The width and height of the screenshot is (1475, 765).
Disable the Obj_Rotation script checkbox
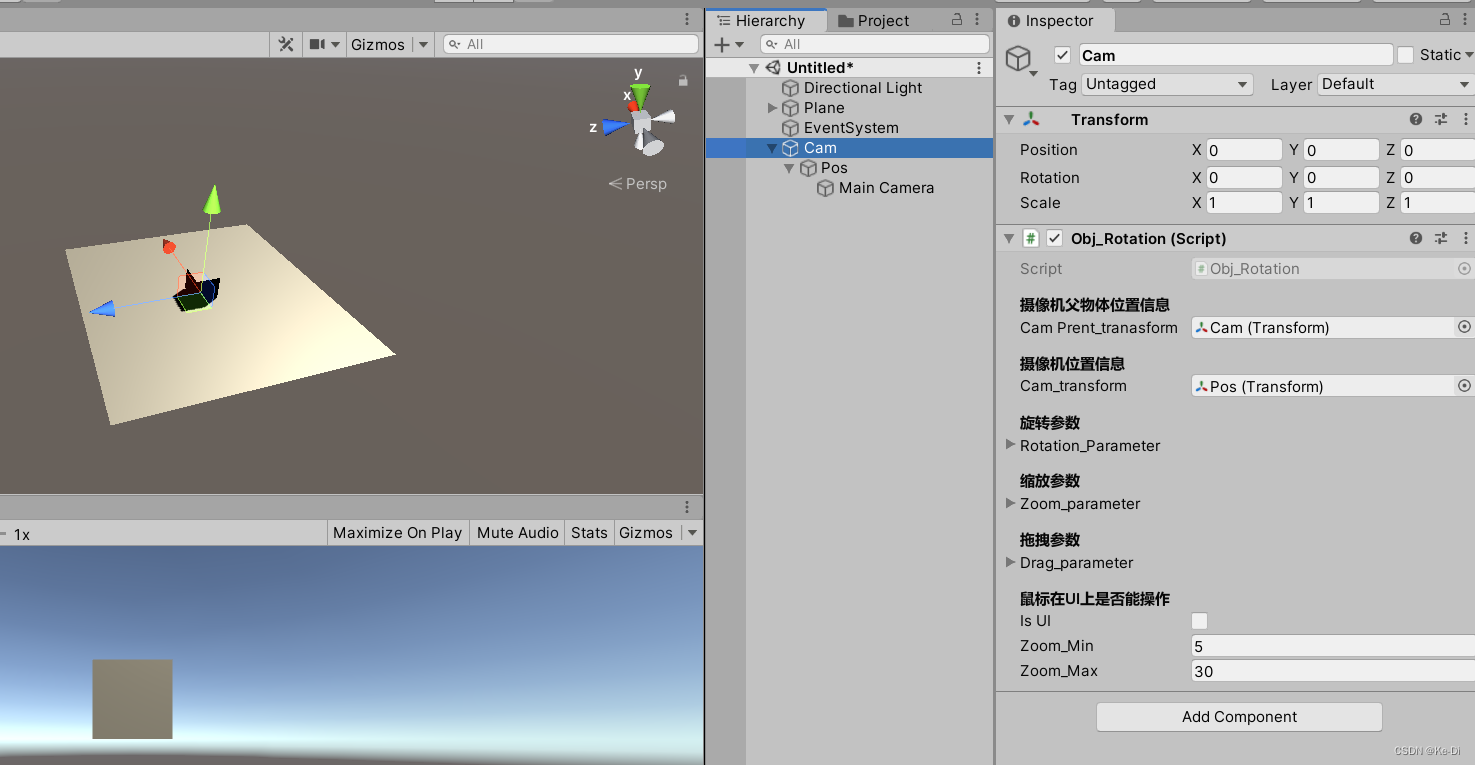coord(1055,238)
